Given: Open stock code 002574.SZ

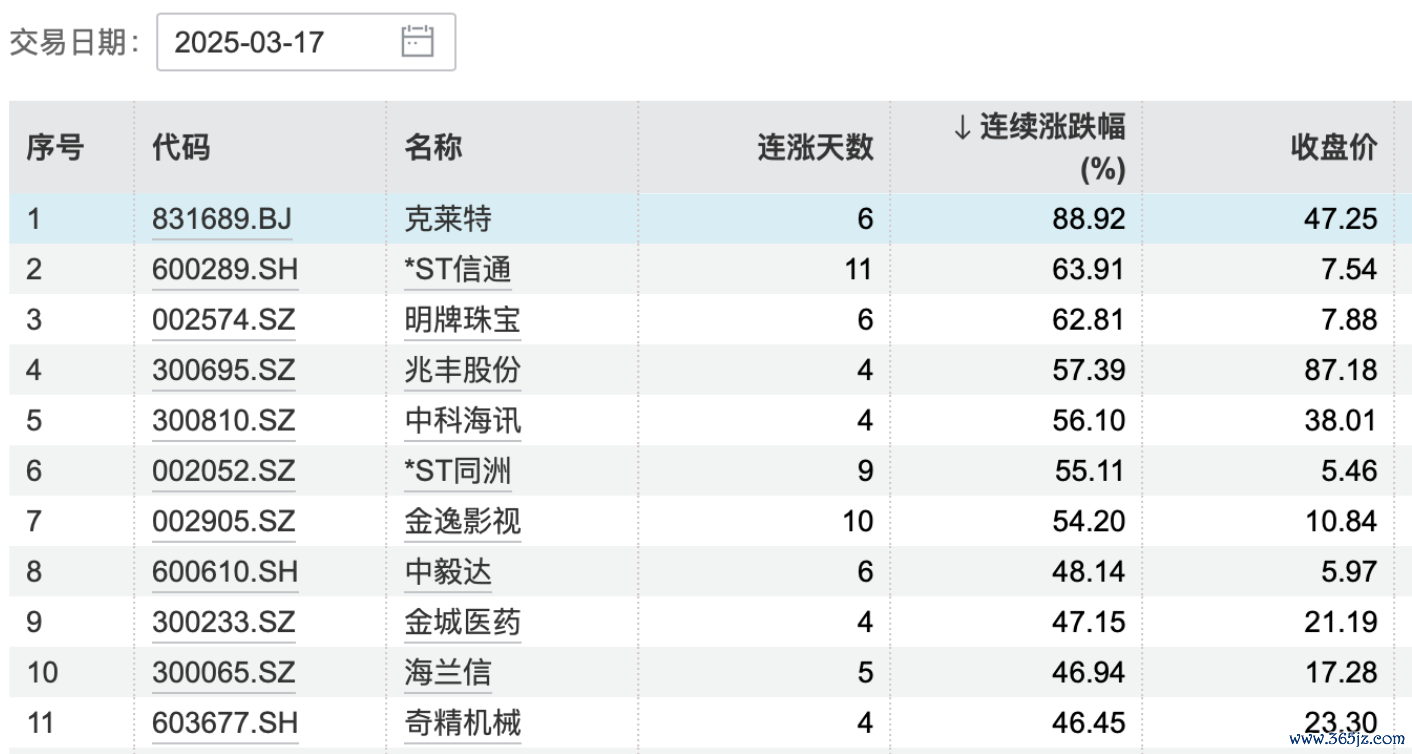Looking at the screenshot, I should point(224,320).
